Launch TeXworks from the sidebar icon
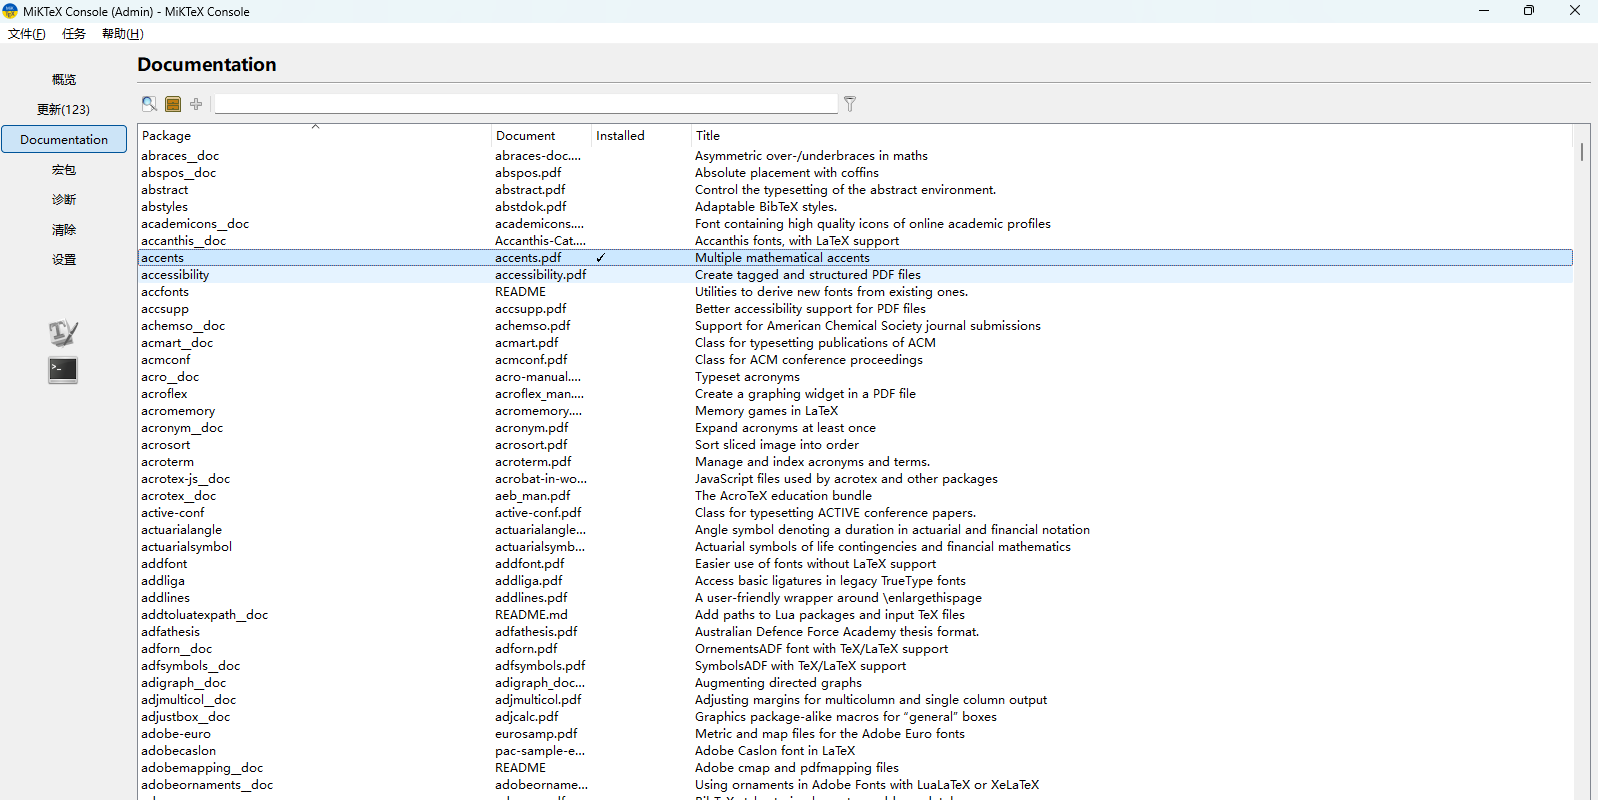The width and height of the screenshot is (1598, 800). point(63,333)
